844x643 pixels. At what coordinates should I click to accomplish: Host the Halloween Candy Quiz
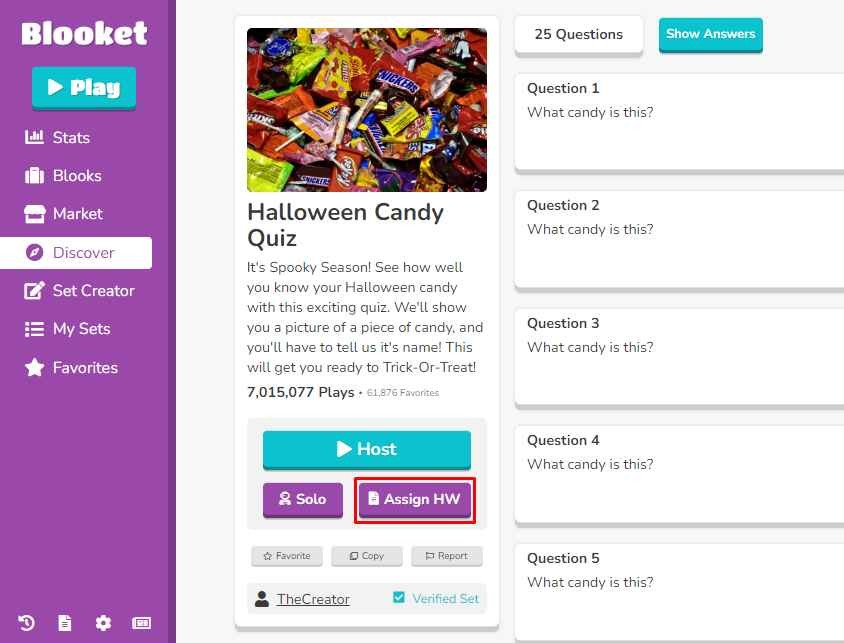(x=366, y=450)
